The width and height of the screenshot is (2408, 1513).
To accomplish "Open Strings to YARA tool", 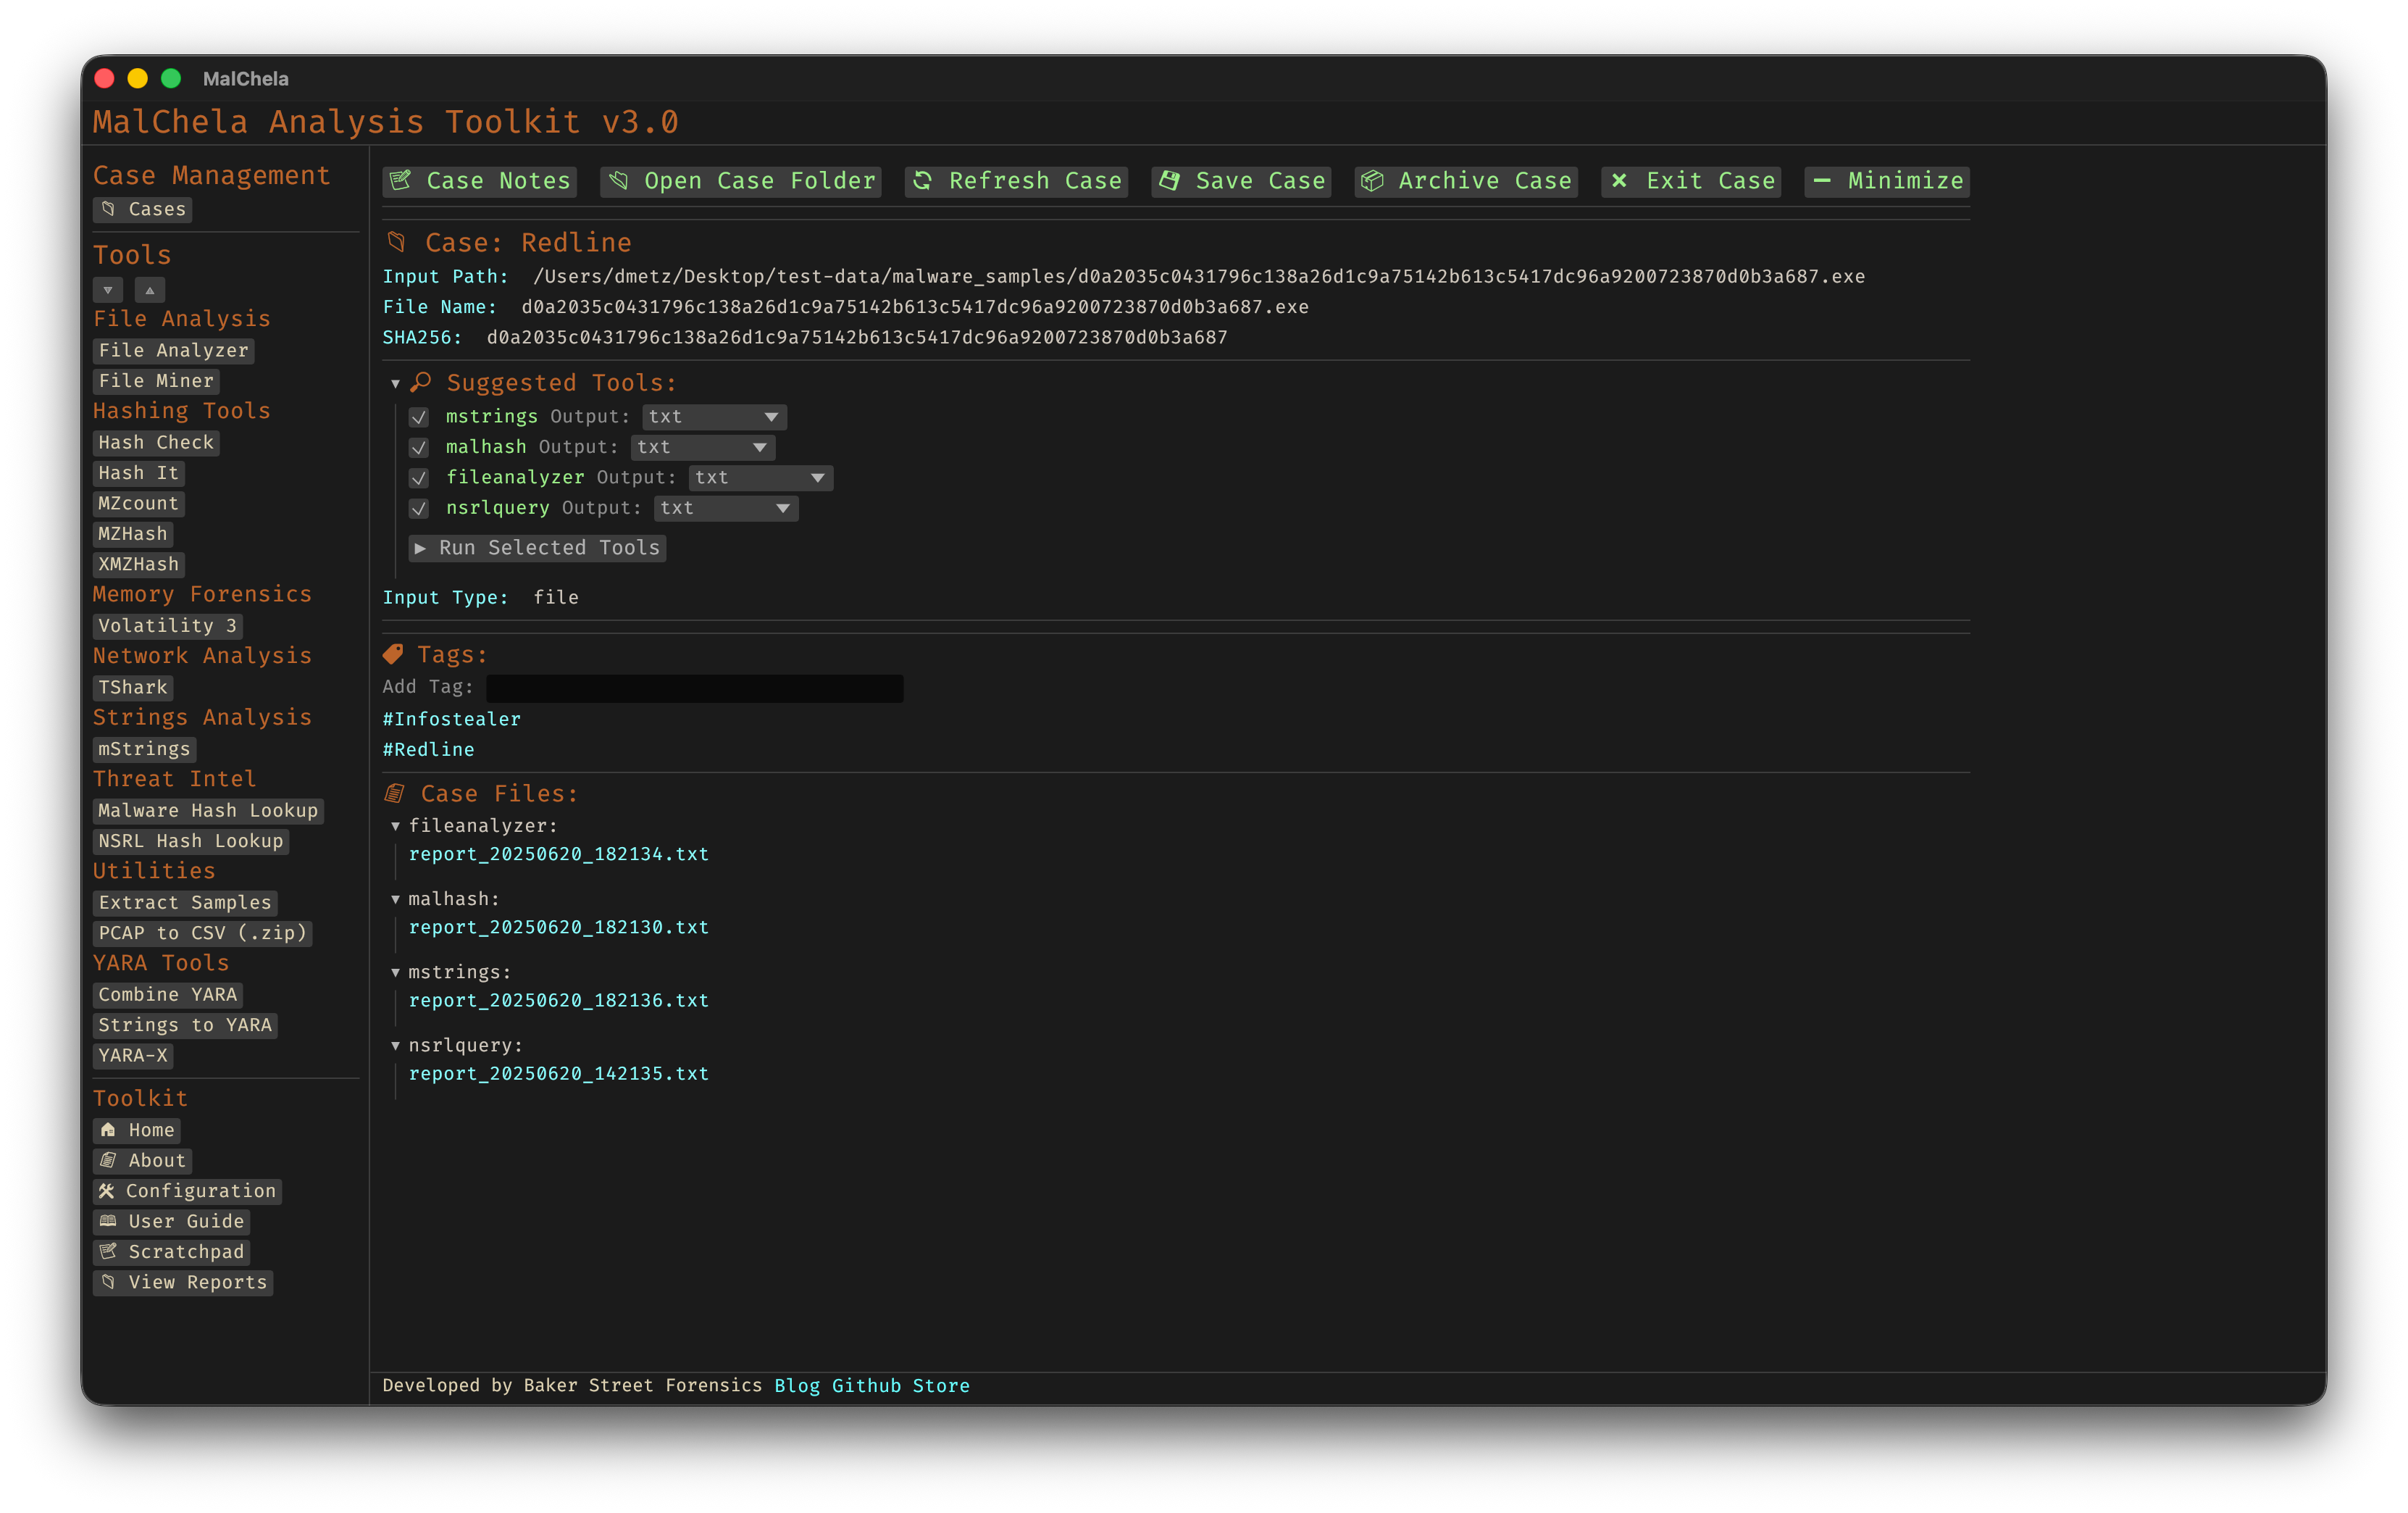I will click(185, 1025).
